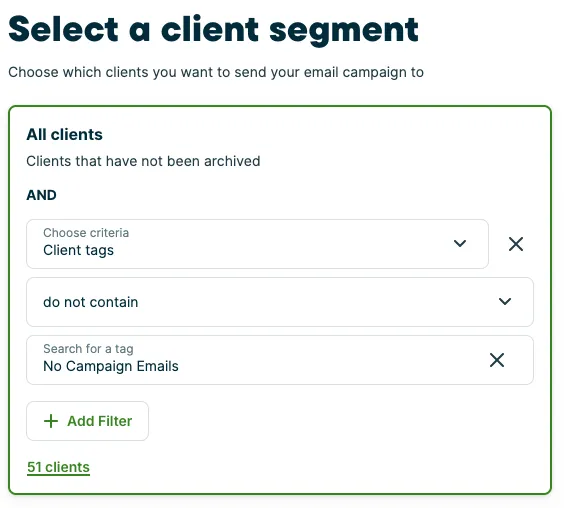Click the Add Filter button

[87, 421]
